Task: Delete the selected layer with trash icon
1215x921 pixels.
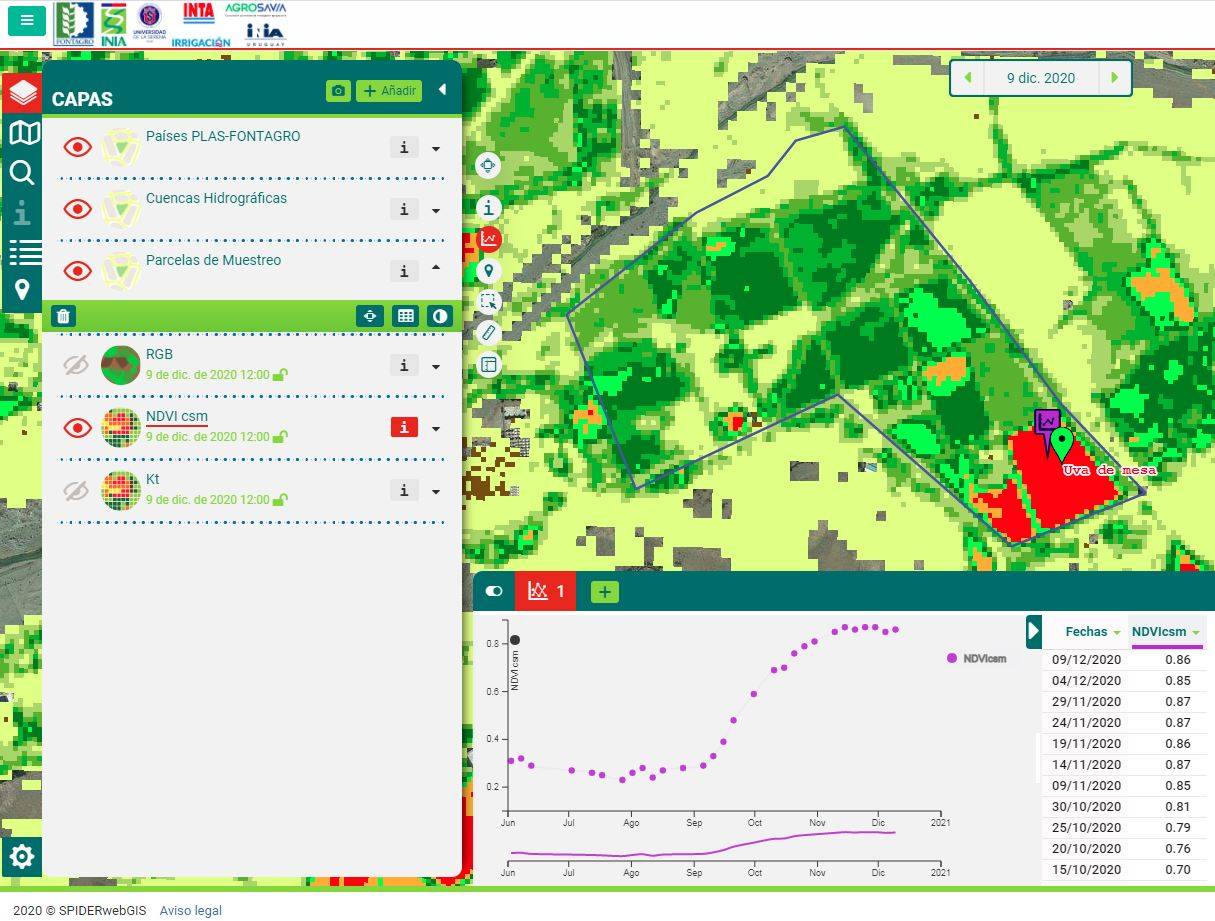Action: (x=63, y=316)
